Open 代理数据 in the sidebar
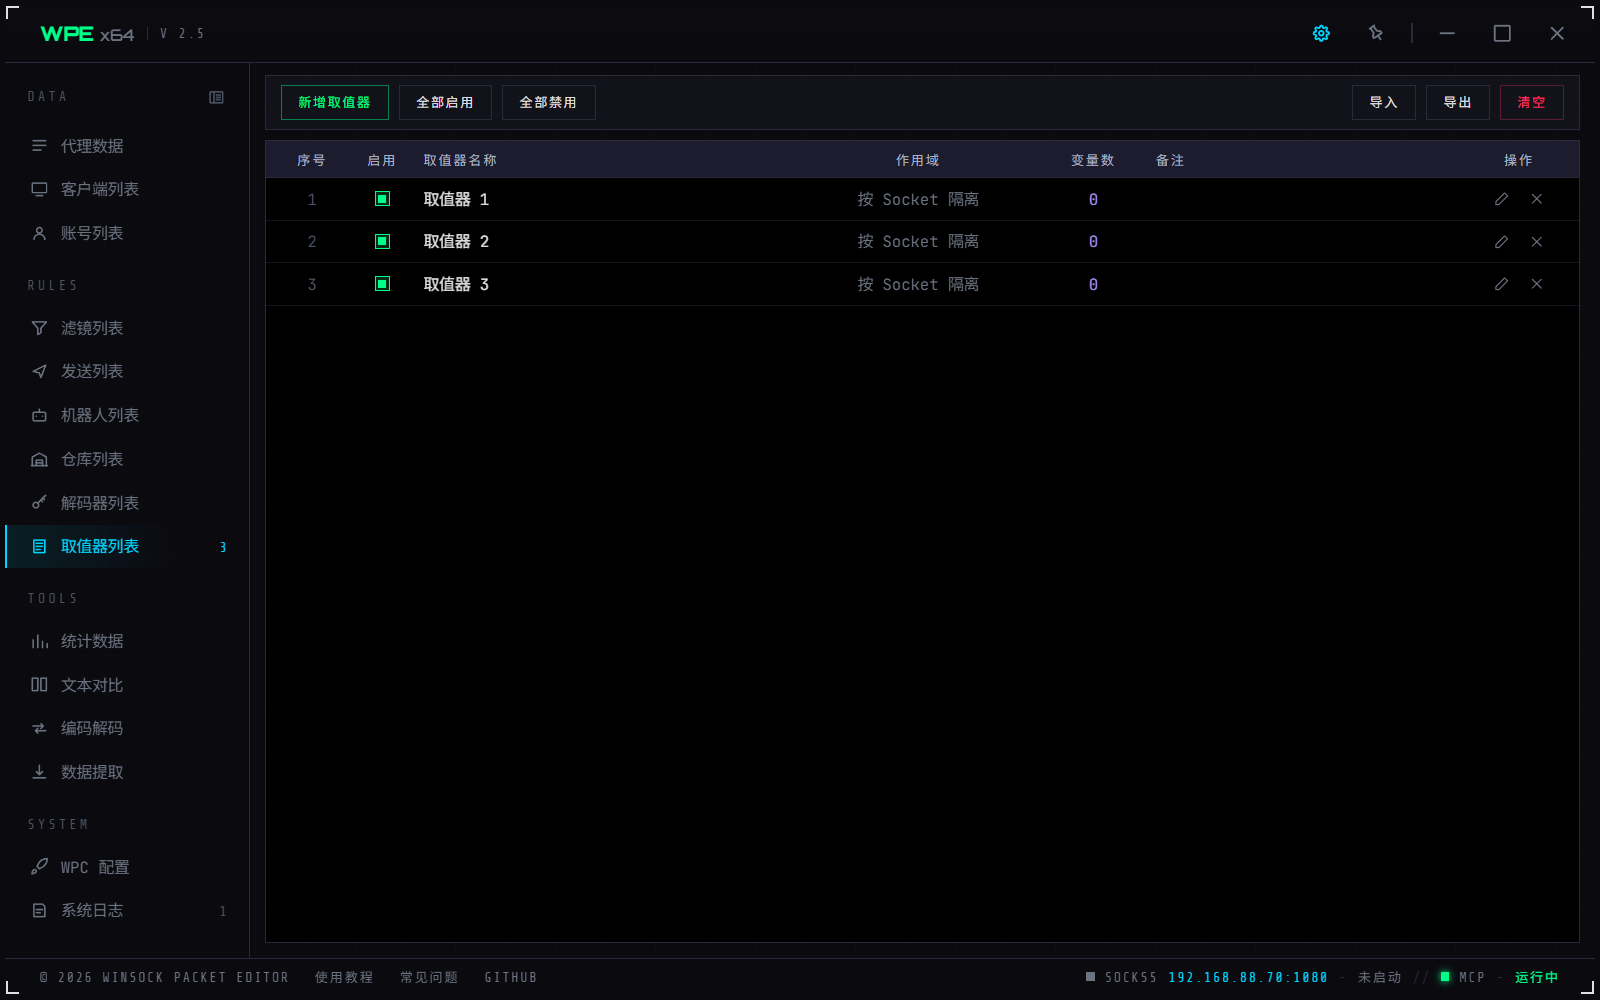 pos(127,146)
